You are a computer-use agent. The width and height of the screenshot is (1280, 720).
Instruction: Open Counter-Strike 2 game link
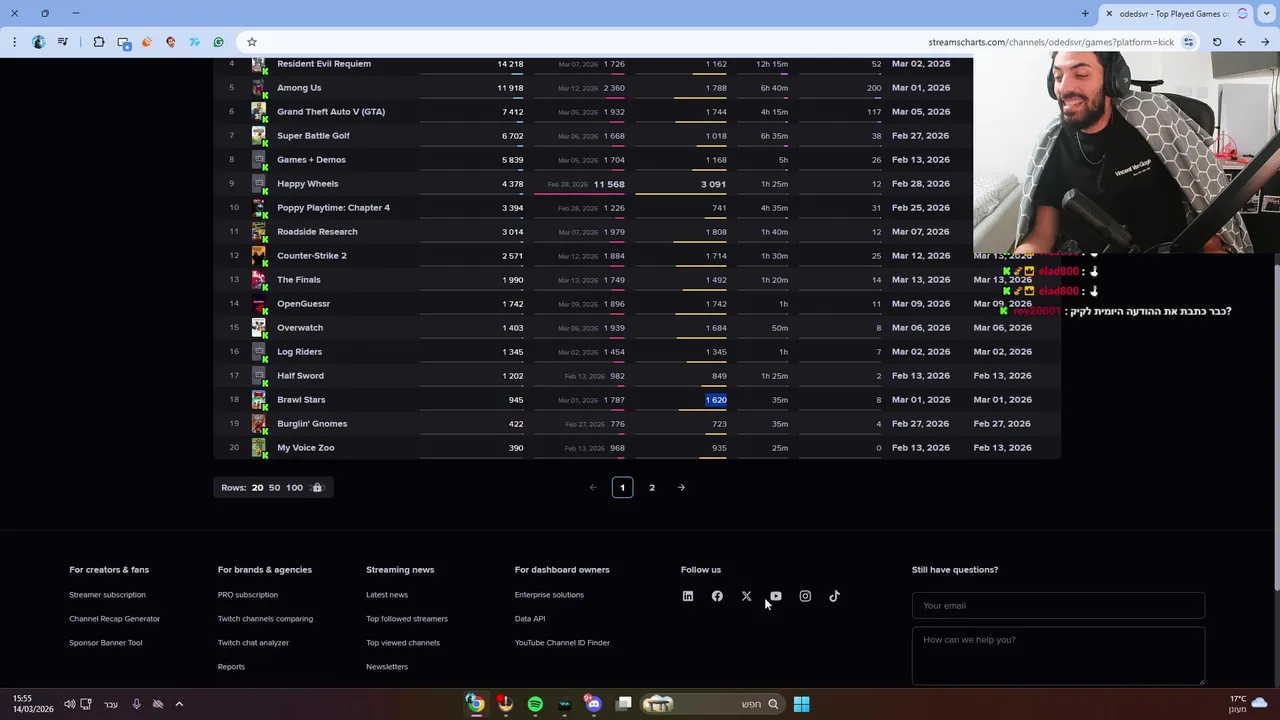(x=312, y=256)
